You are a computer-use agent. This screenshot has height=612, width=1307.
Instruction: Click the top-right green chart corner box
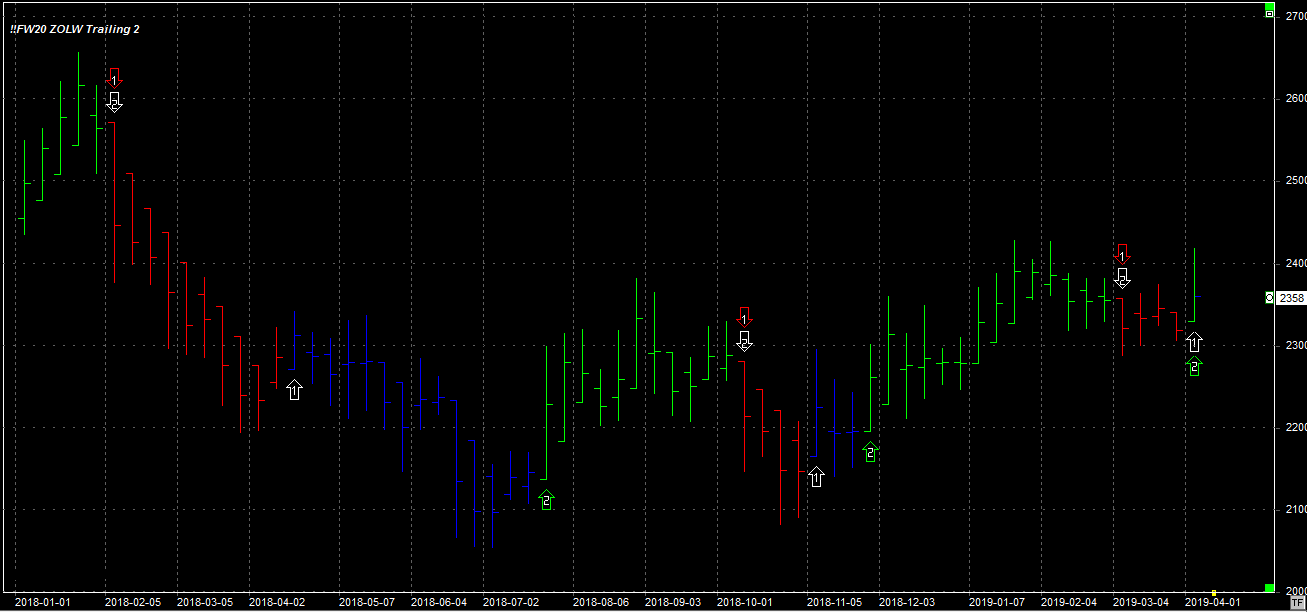1270,7
